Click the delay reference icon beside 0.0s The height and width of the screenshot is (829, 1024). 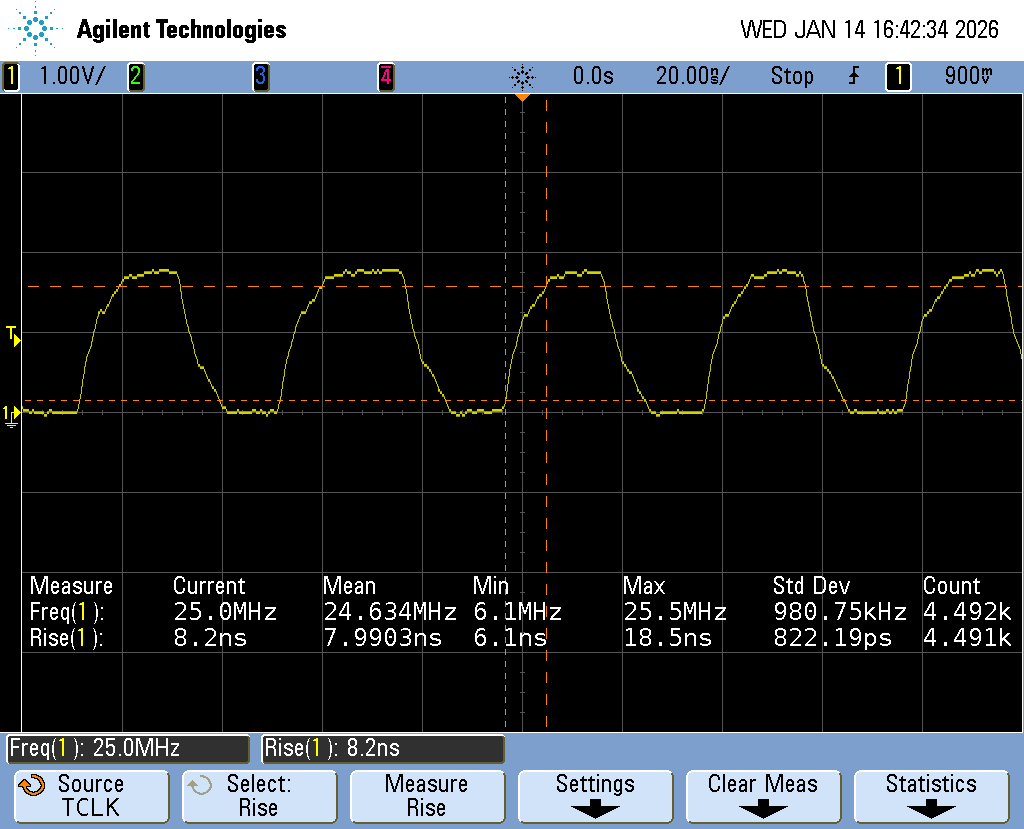(x=522, y=76)
